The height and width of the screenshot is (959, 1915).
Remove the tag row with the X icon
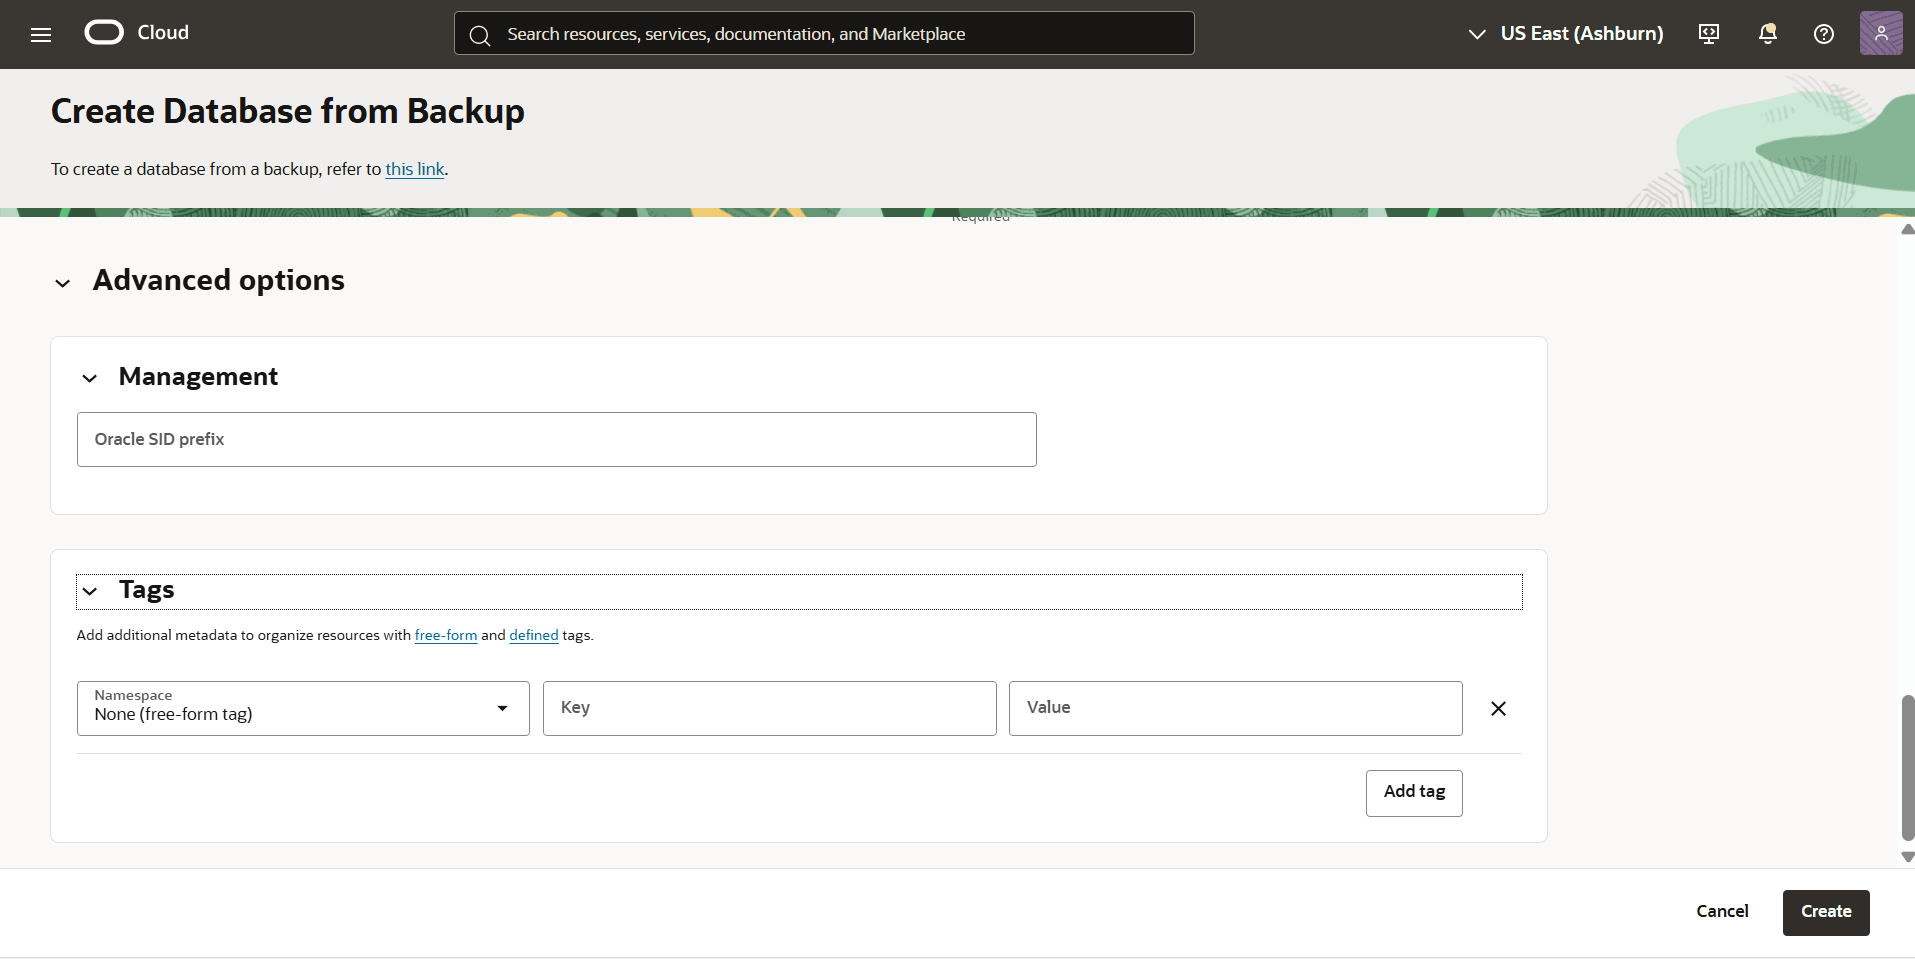point(1497,708)
